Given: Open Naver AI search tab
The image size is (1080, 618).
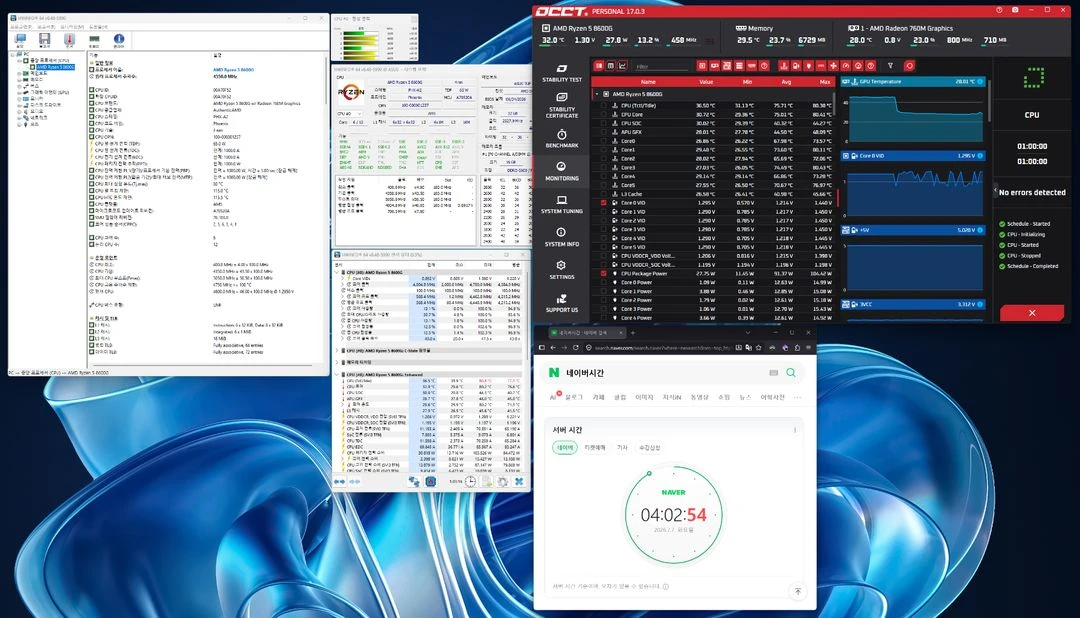Looking at the screenshot, I should pyautogui.click(x=553, y=397).
